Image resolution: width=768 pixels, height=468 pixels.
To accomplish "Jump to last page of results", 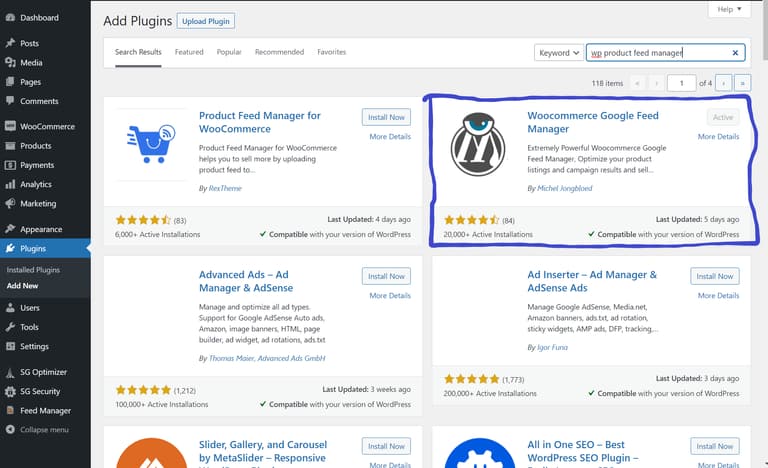I will tap(743, 83).
